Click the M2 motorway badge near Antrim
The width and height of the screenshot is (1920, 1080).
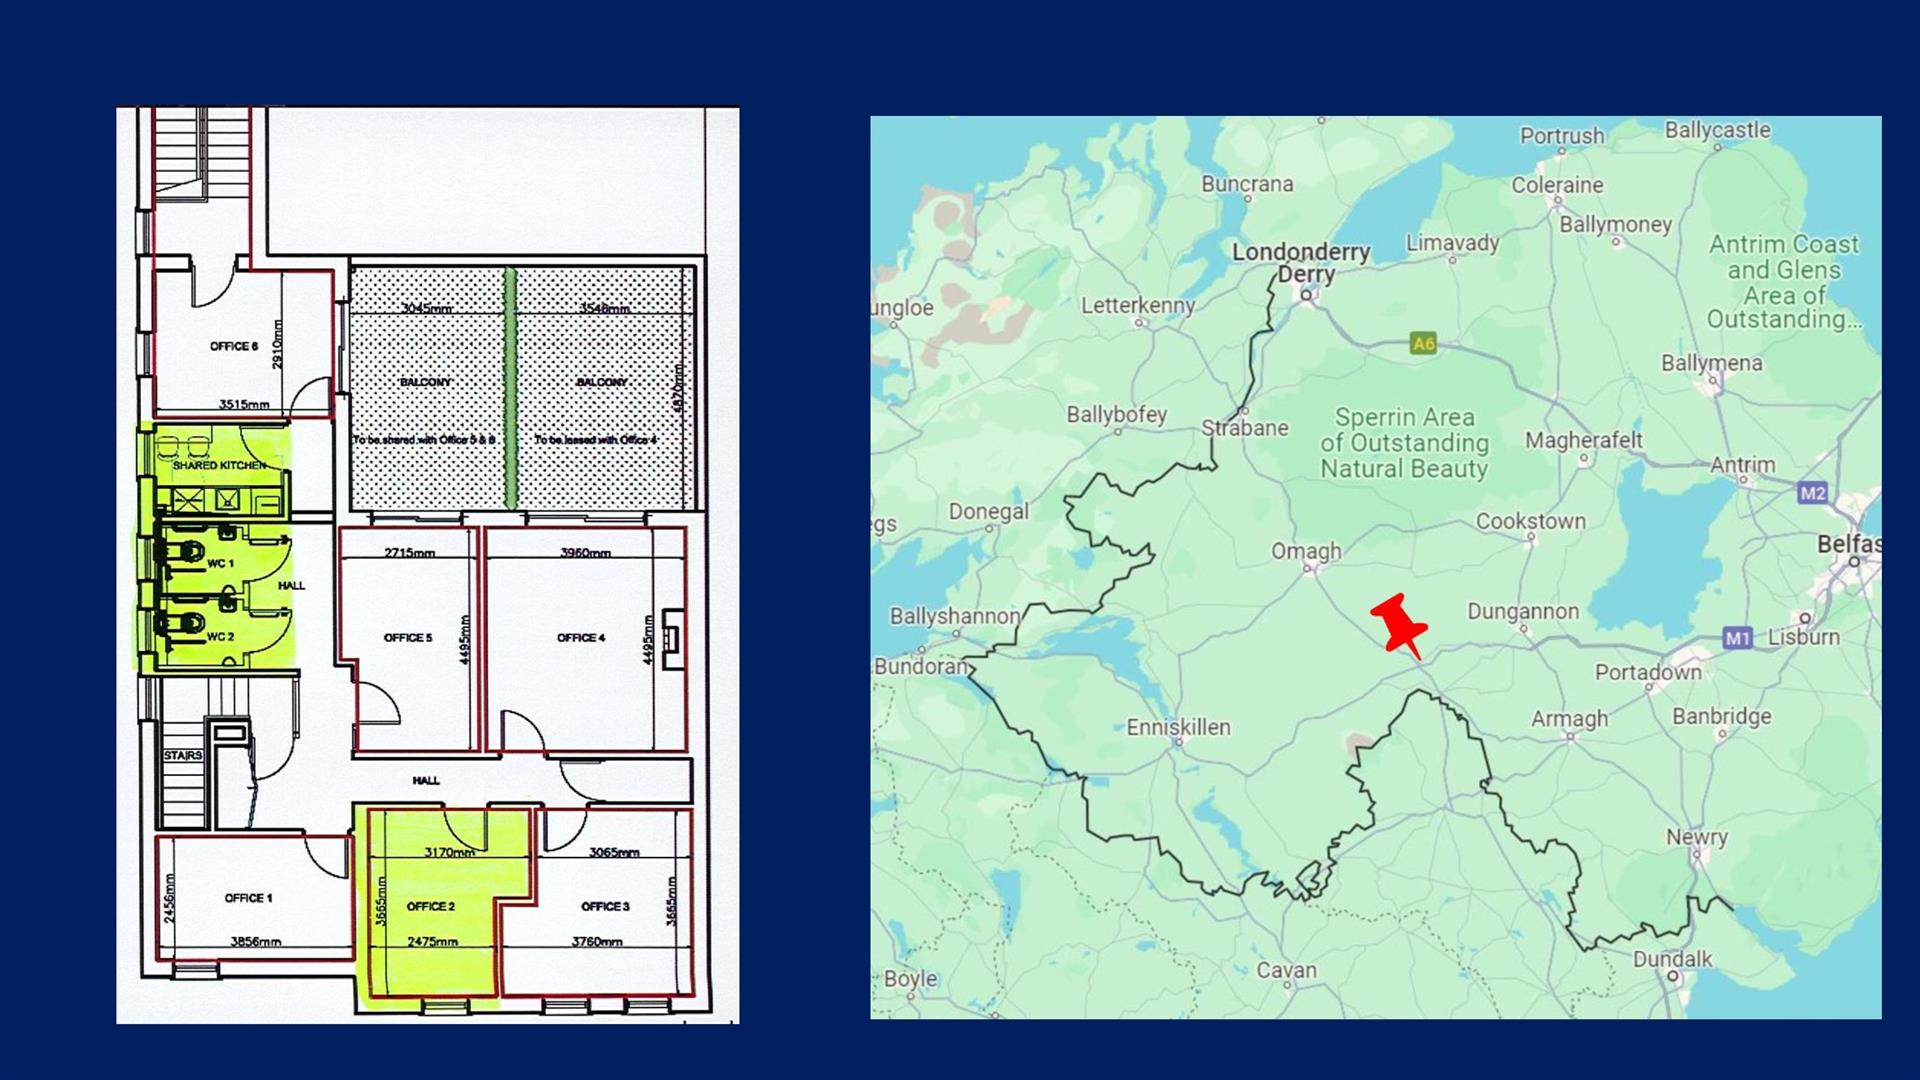click(1812, 492)
